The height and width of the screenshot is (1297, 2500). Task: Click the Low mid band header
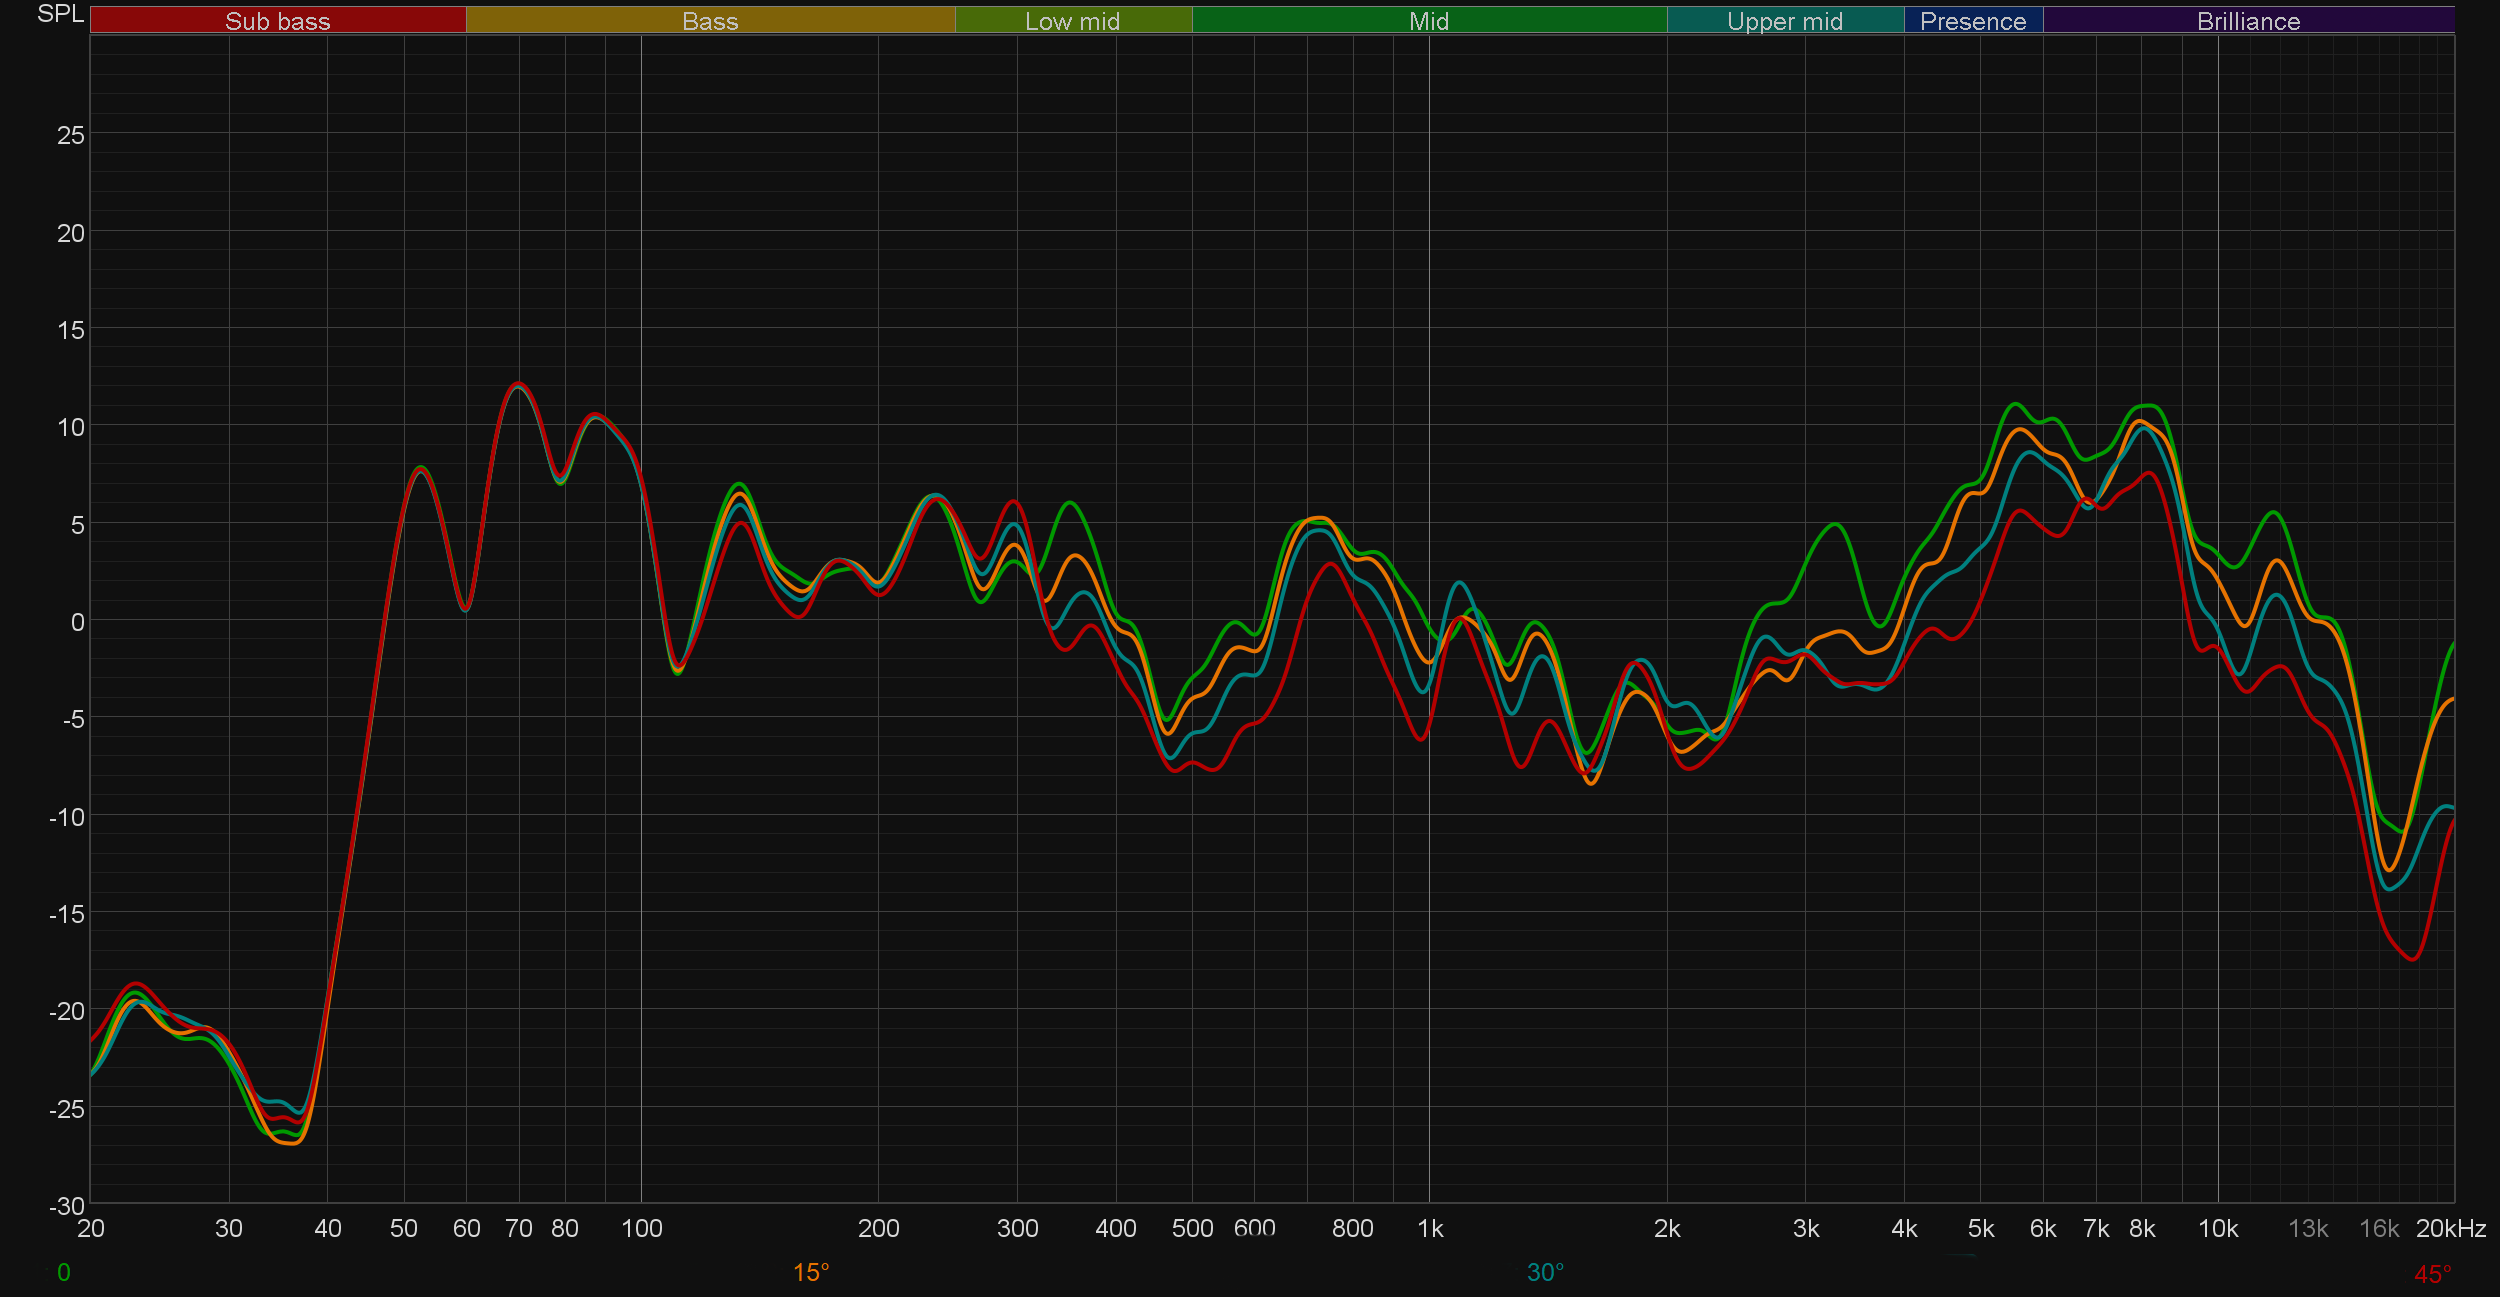pyautogui.click(x=1073, y=21)
